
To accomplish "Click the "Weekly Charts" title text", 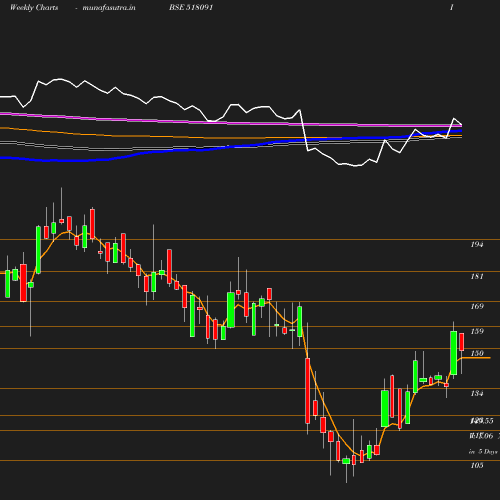I will click(34, 7).
